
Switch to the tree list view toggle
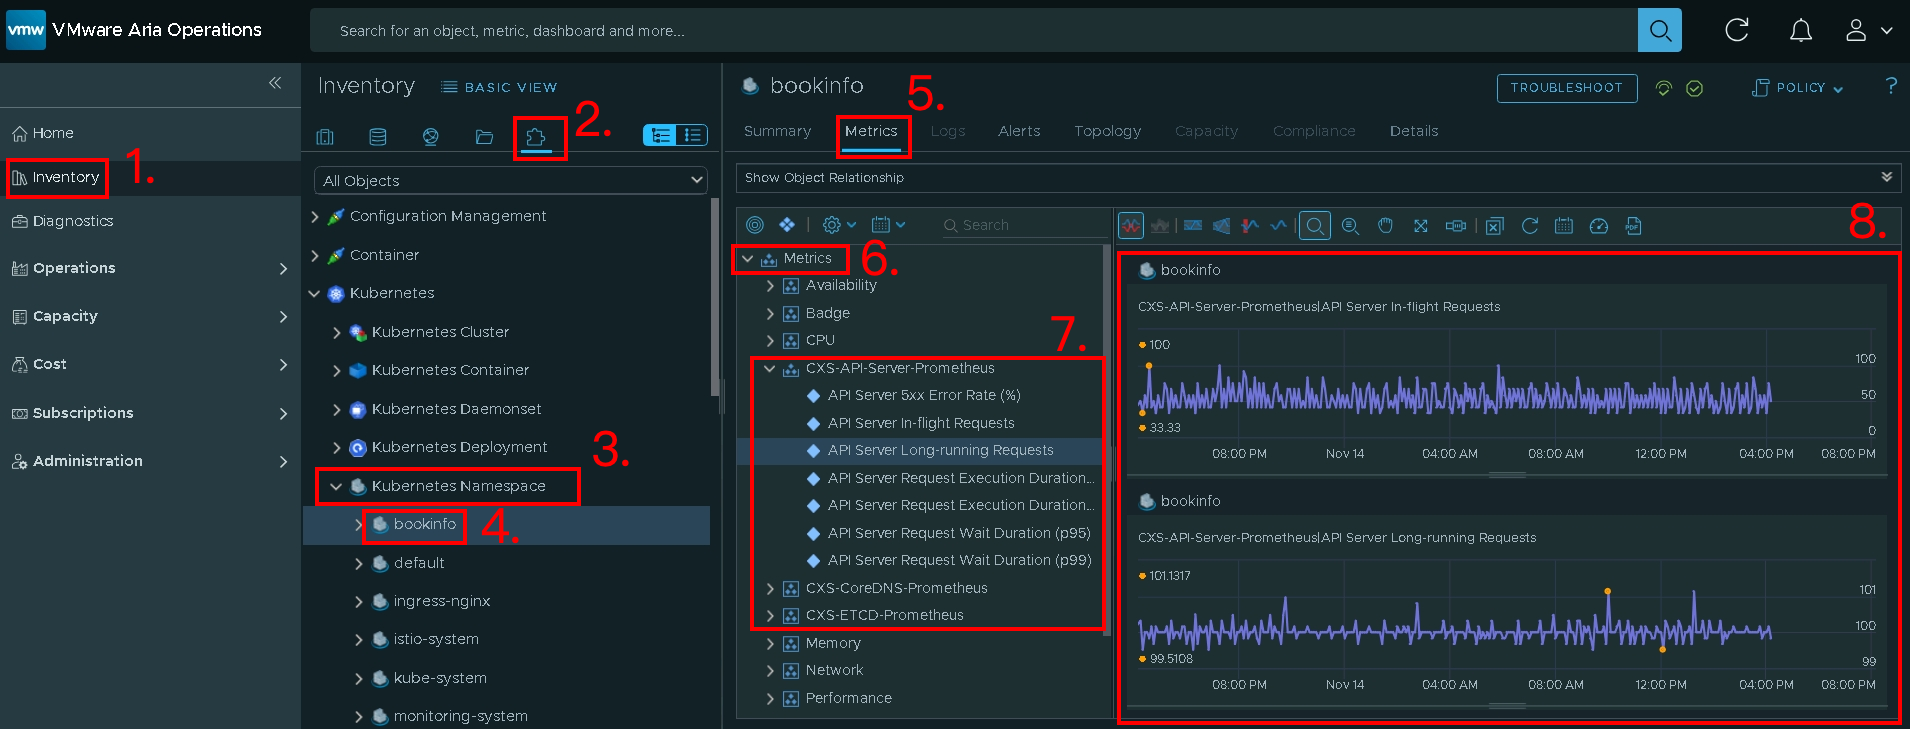pyautogui.click(x=660, y=135)
